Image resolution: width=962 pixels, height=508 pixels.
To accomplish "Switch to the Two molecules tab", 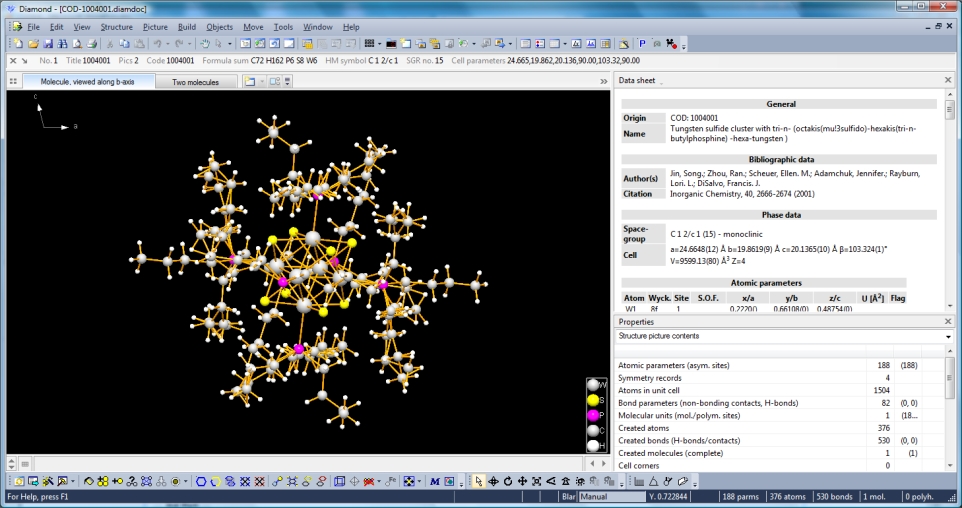I will coord(195,82).
